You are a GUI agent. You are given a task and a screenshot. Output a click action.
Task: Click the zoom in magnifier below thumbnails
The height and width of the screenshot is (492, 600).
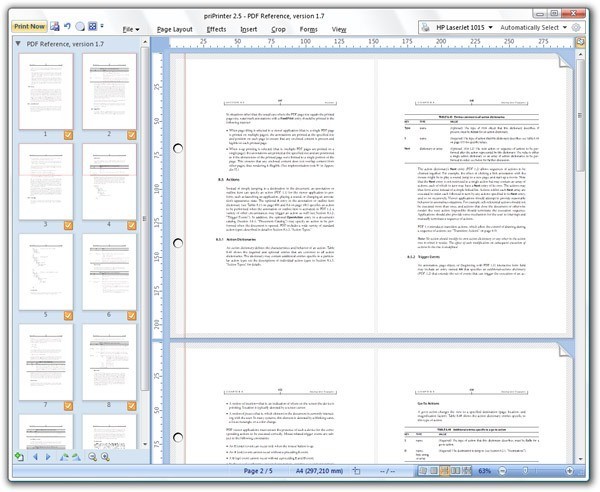coord(105,457)
